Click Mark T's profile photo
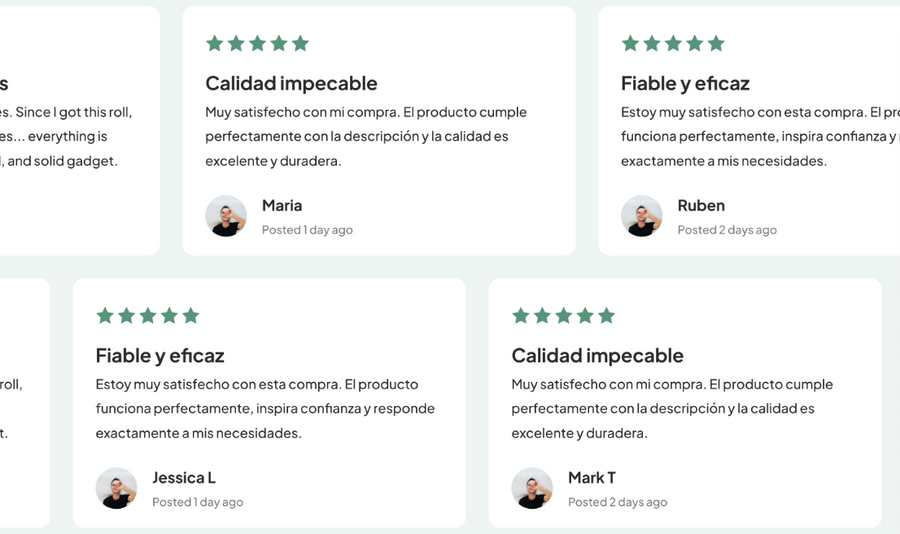 pyautogui.click(x=532, y=488)
